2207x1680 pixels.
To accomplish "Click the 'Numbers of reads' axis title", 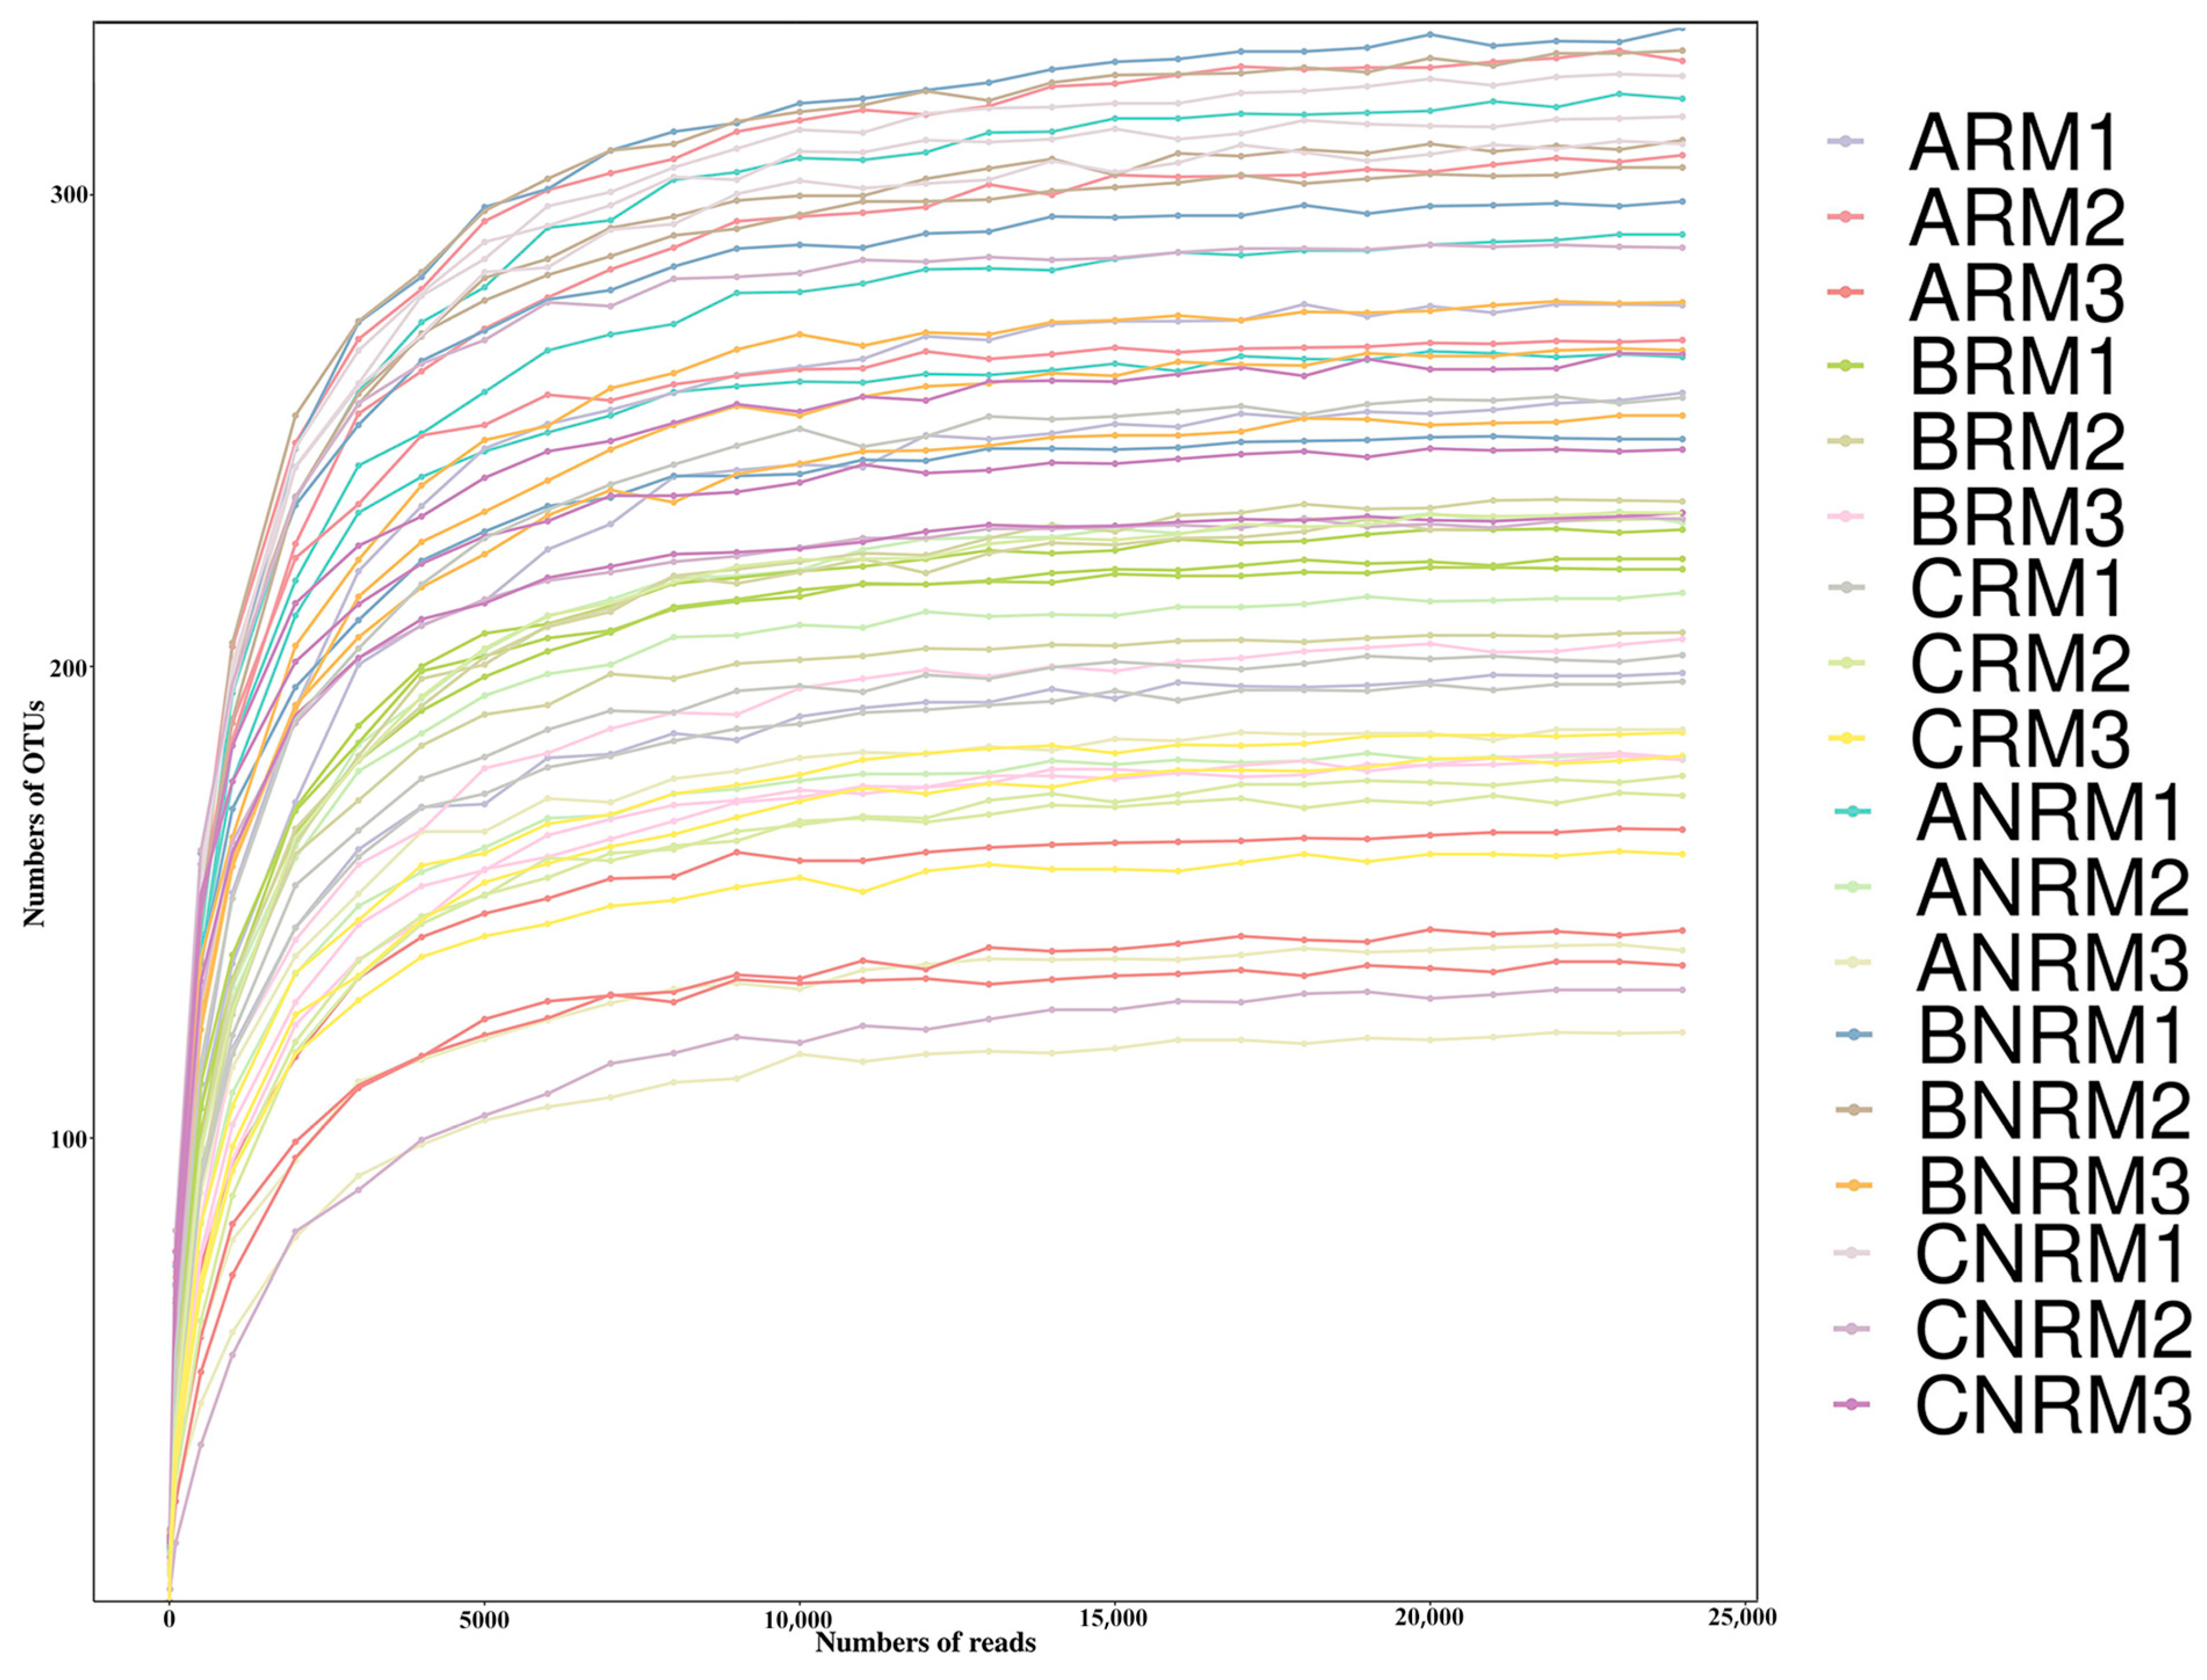I will coord(925,1642).
